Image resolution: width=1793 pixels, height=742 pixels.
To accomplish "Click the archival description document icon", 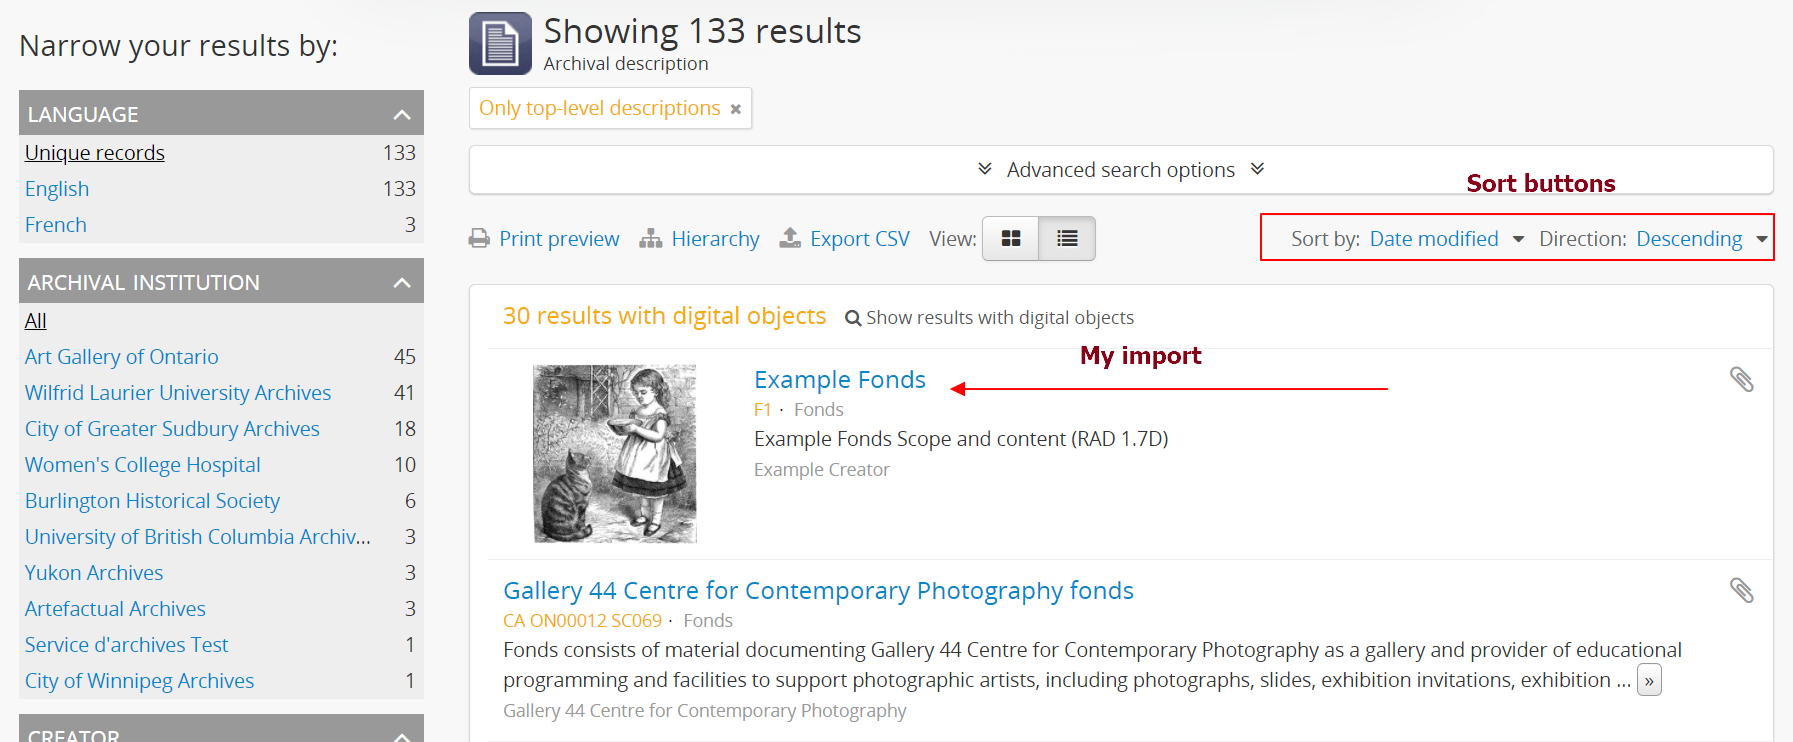I will coord(500,44).
